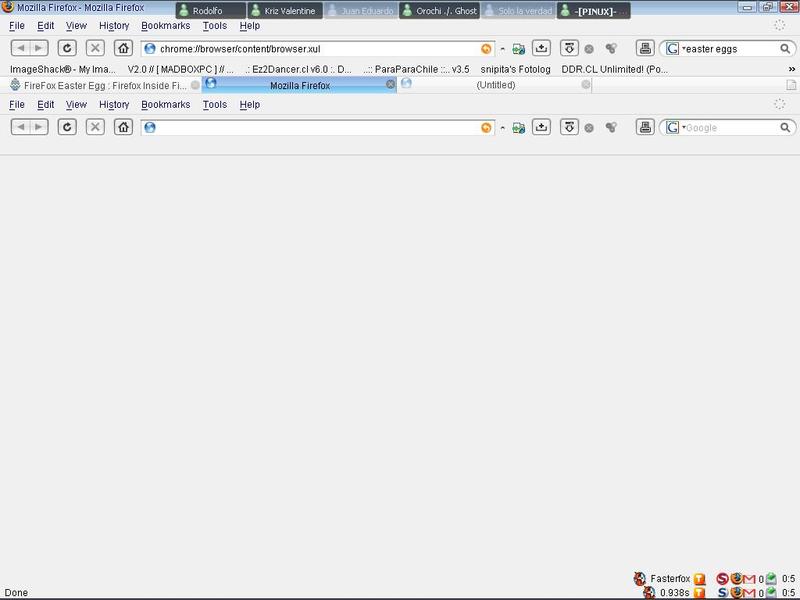The height and width of the screenshot is (600, 800).
Task: Open the ImageShack bookmark link
Action: (62, 69)
